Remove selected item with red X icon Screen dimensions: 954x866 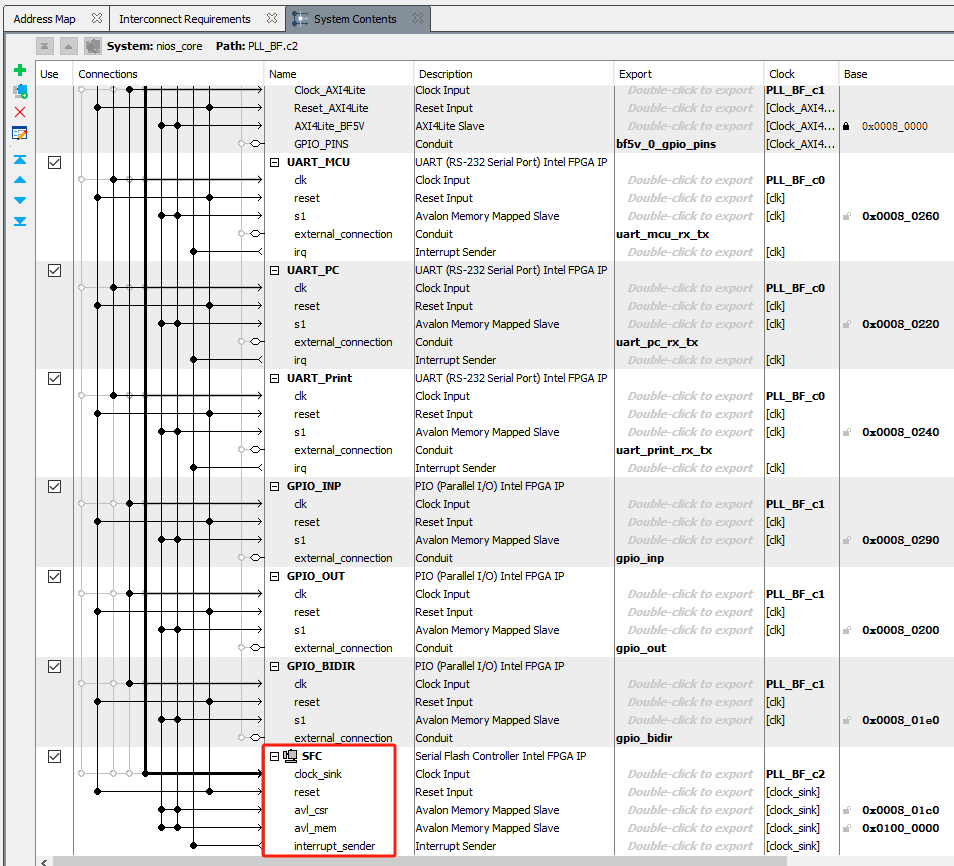(x=19, y=112)
